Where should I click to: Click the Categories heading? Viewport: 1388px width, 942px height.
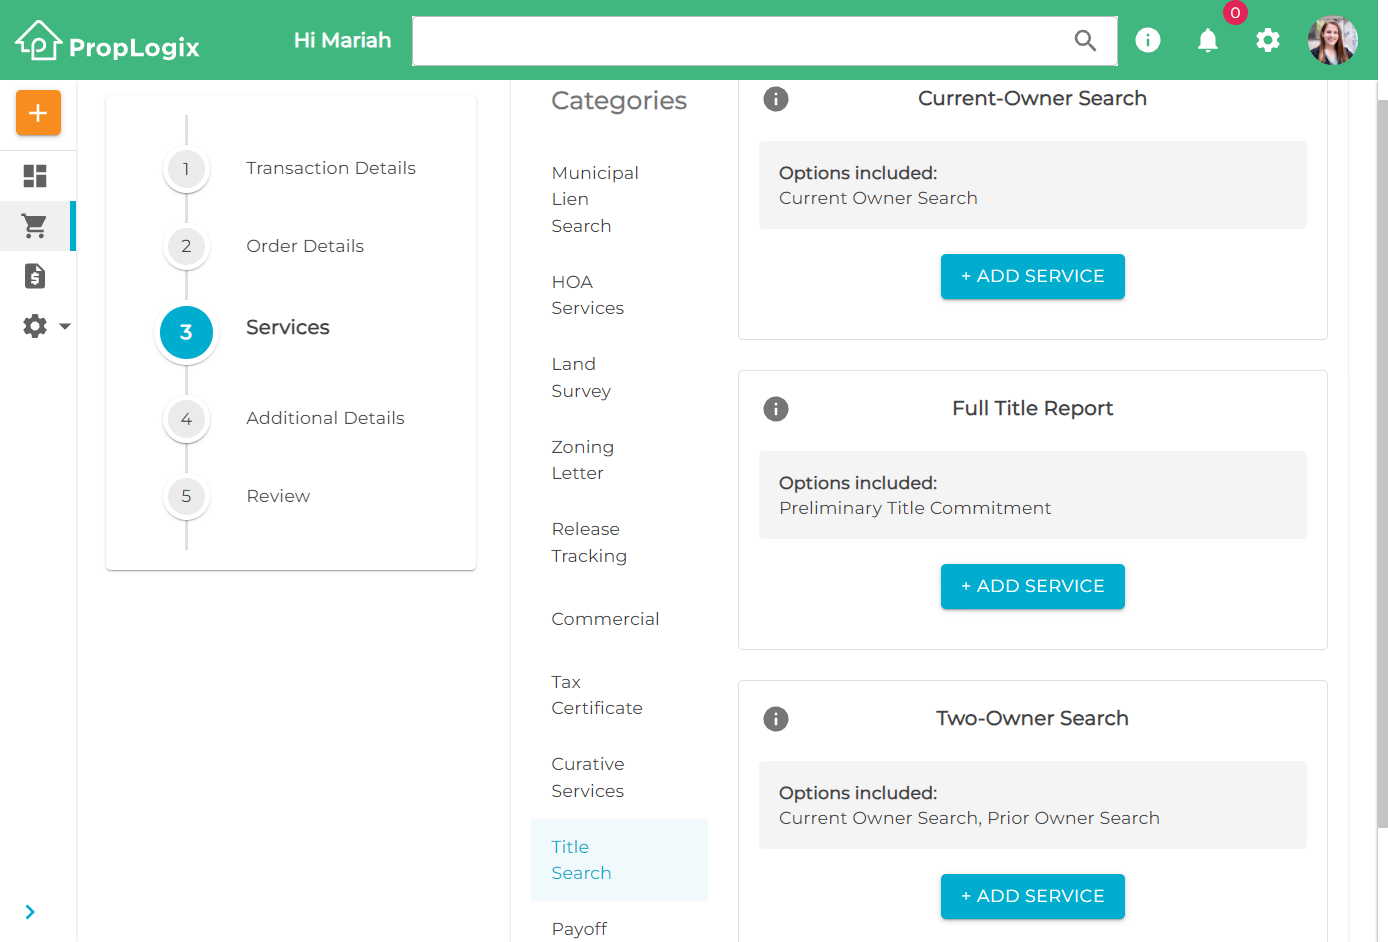[619, 101]
